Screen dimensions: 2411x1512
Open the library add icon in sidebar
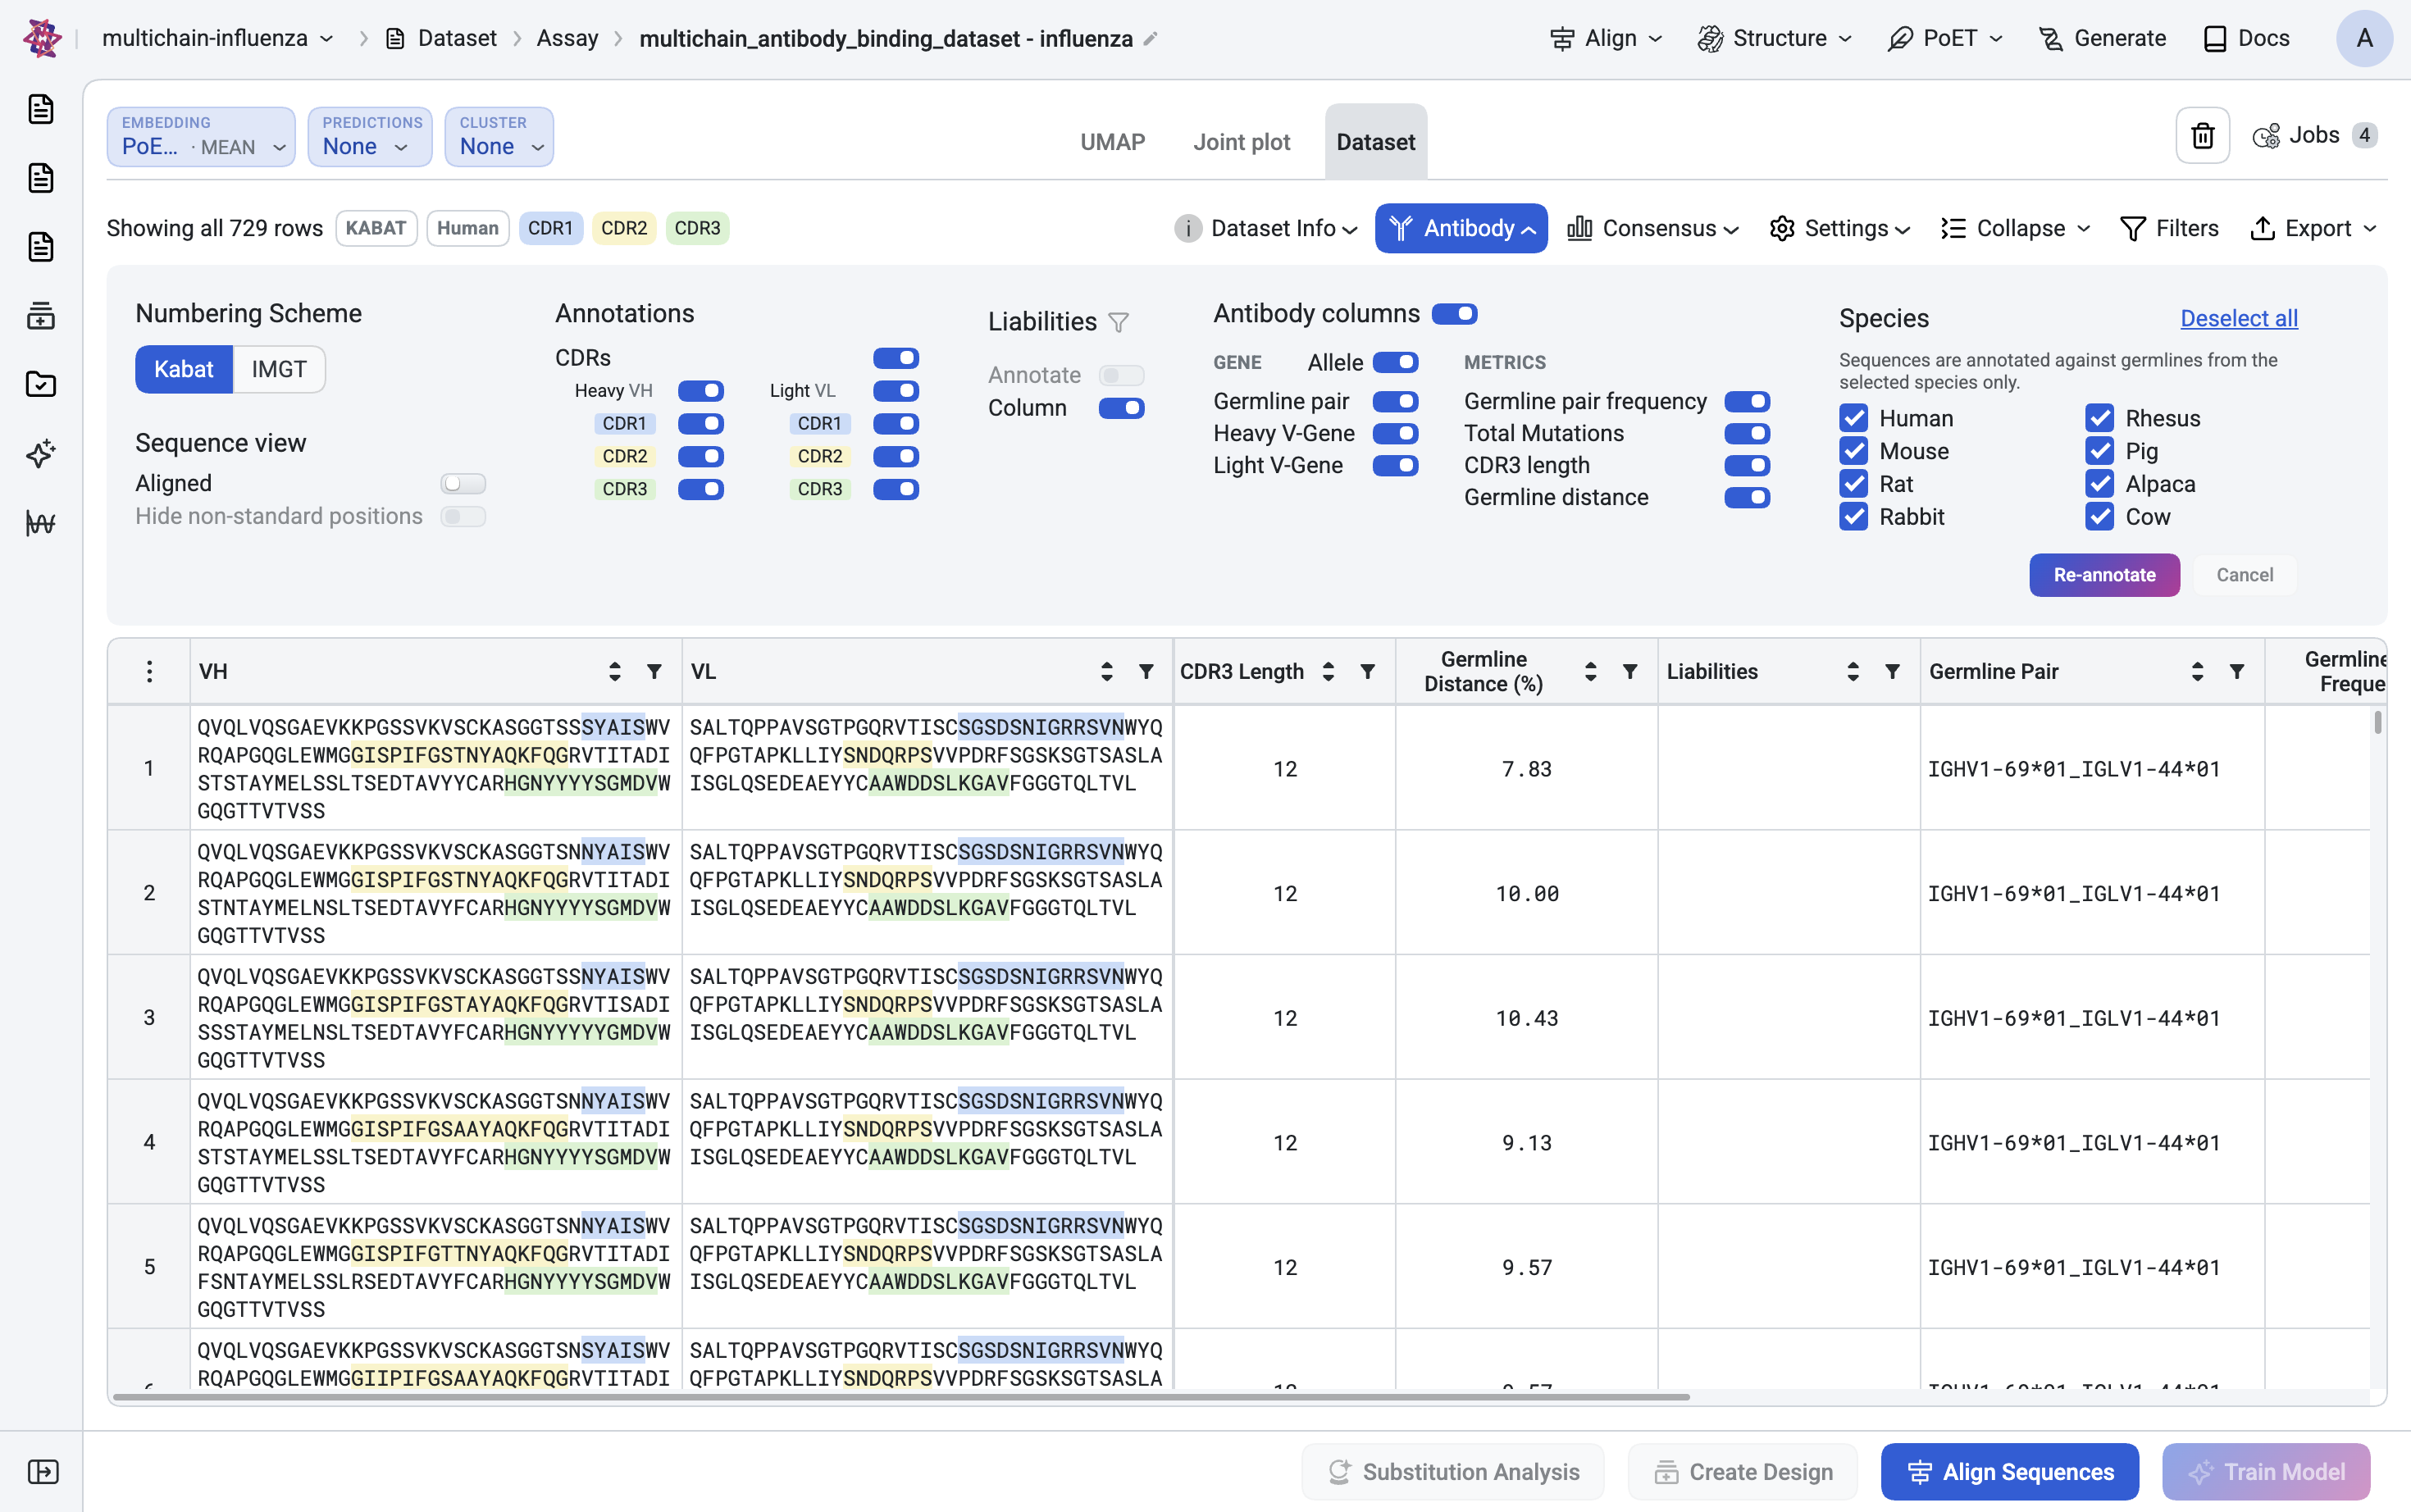point(41,316)
